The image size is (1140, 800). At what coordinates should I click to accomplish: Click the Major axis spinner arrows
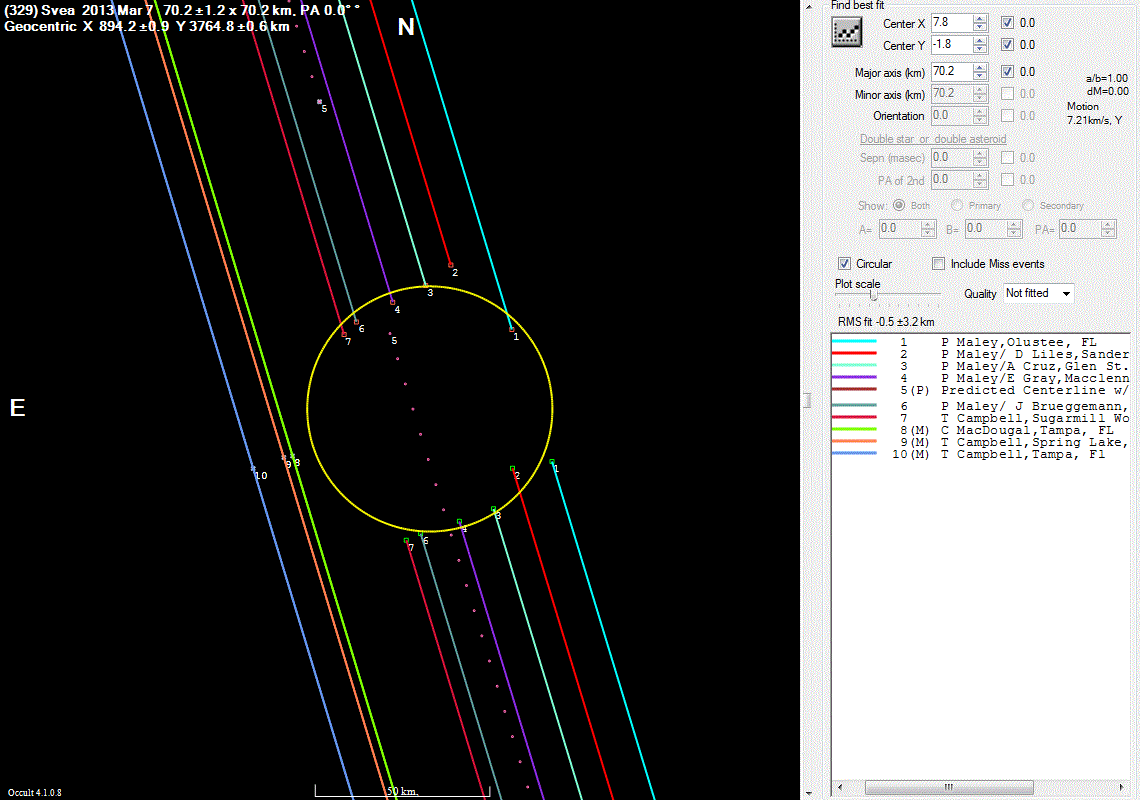point(980,71)
